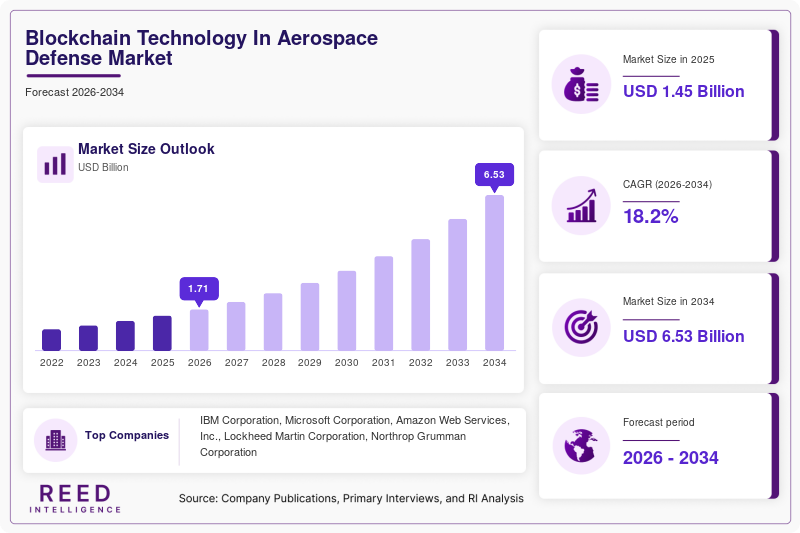Click the globe icon beside Forecast period
The width and height of the screenshot is (800, 533).
(581, 446)
